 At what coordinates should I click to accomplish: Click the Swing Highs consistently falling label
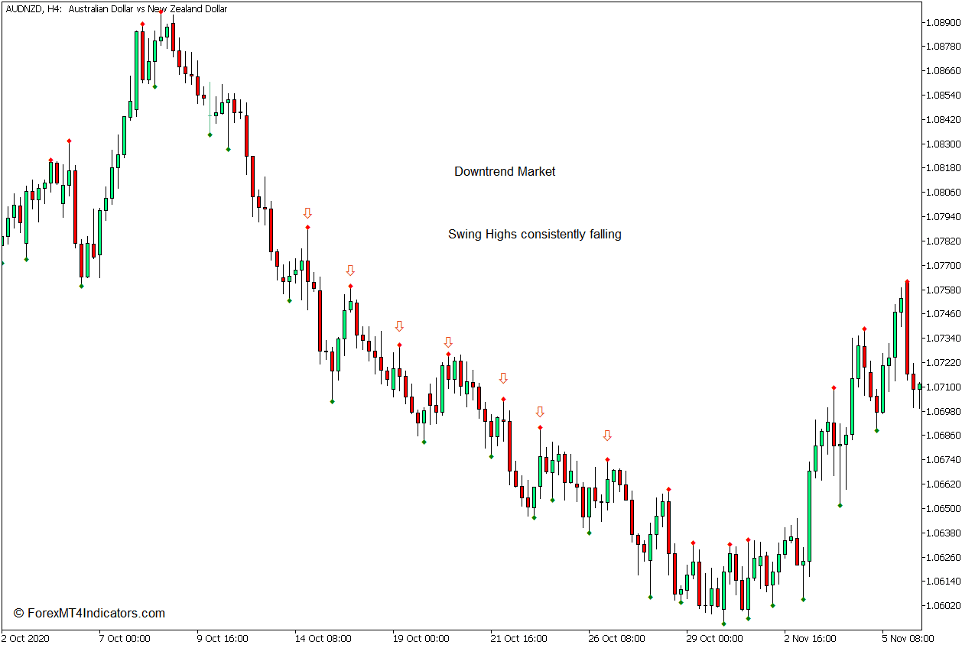click(534, 234)
